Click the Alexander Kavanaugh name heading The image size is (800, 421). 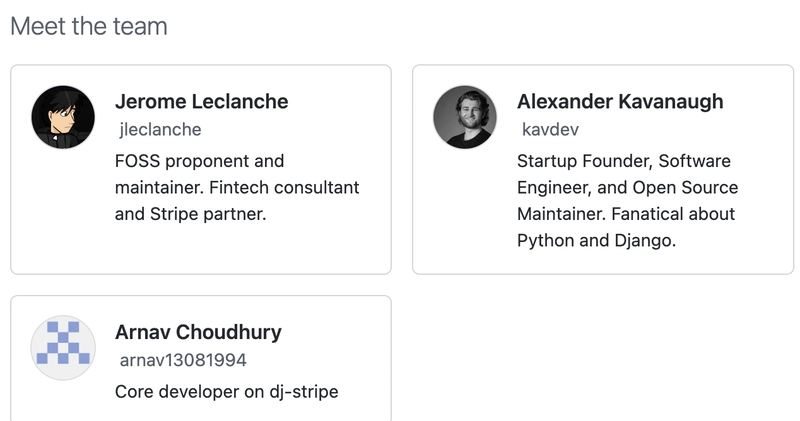click(x=620, y=102)
